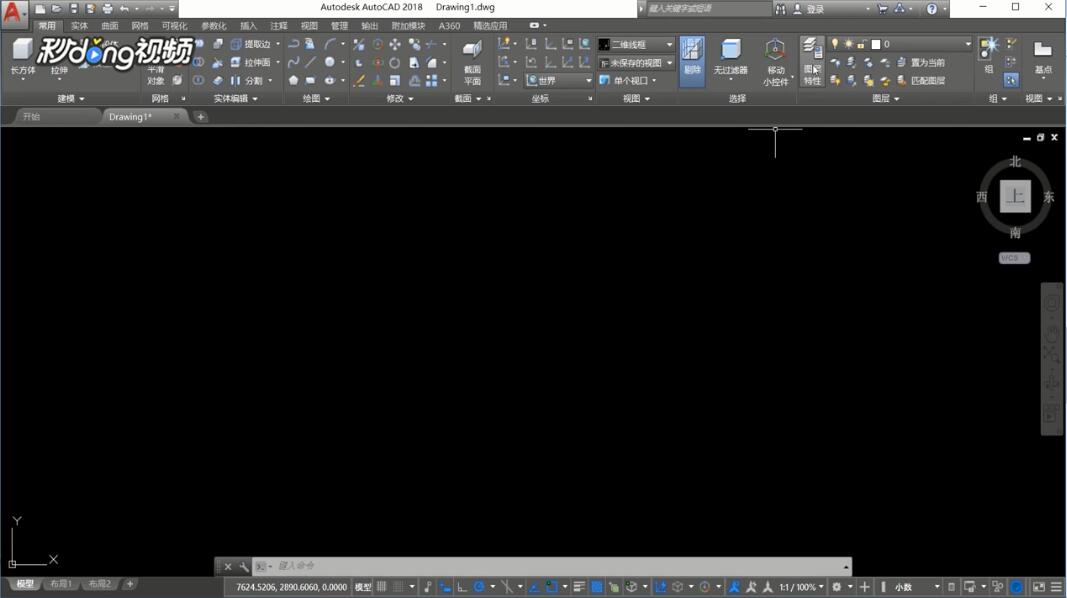Open the unsaved view (未保存的视图) dropdown
The width and height of the screenshot is (1067, 598).
(636, 63)
